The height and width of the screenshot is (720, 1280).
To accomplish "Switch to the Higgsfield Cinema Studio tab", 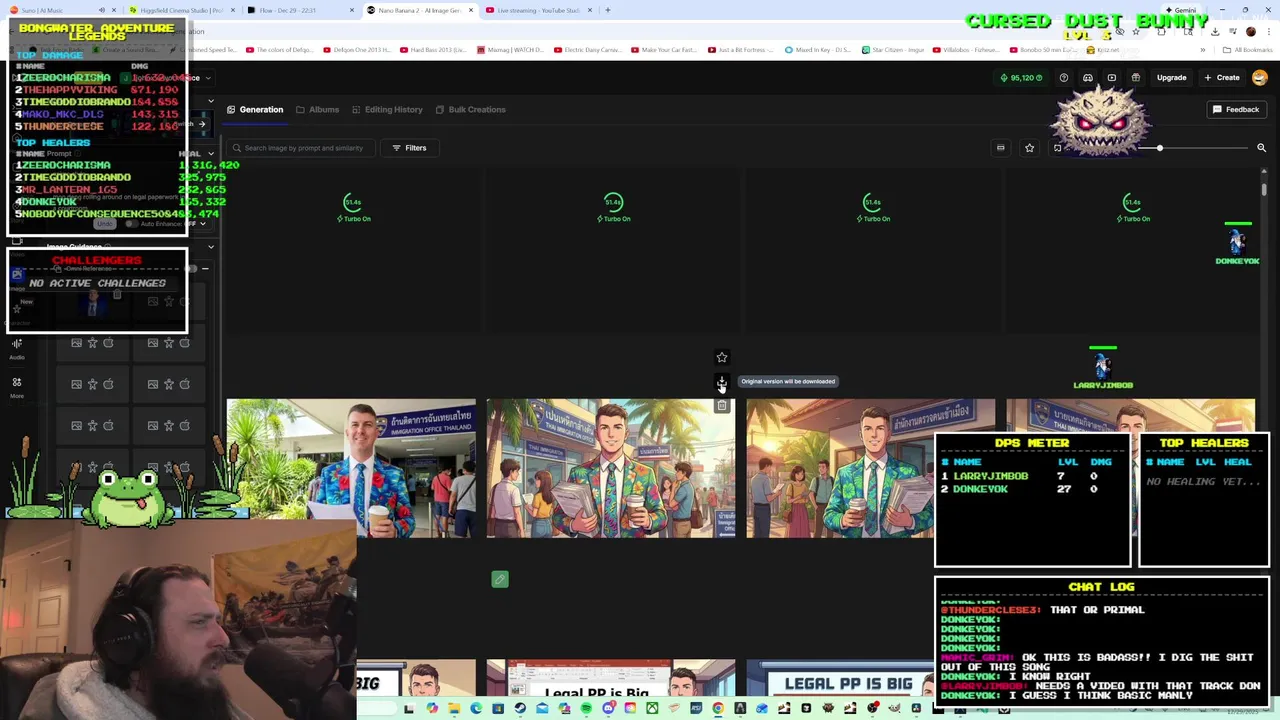I will pos(180,10).
